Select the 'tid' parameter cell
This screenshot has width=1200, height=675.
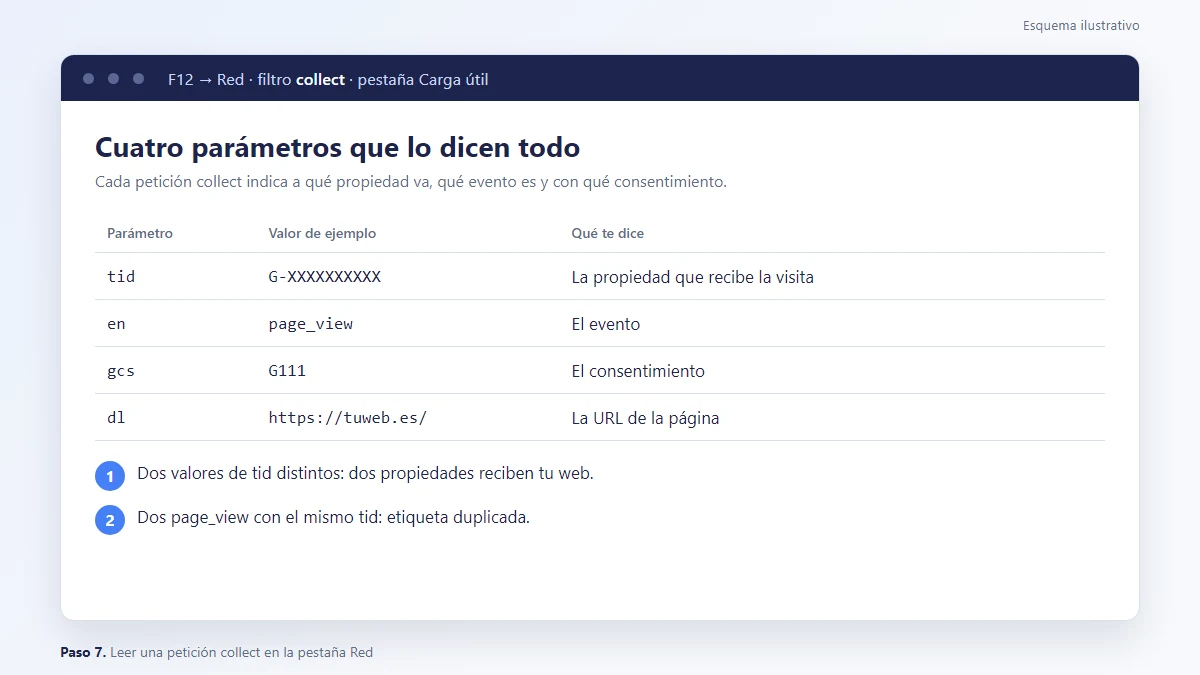pyautogui.click(x=121, y=277)
